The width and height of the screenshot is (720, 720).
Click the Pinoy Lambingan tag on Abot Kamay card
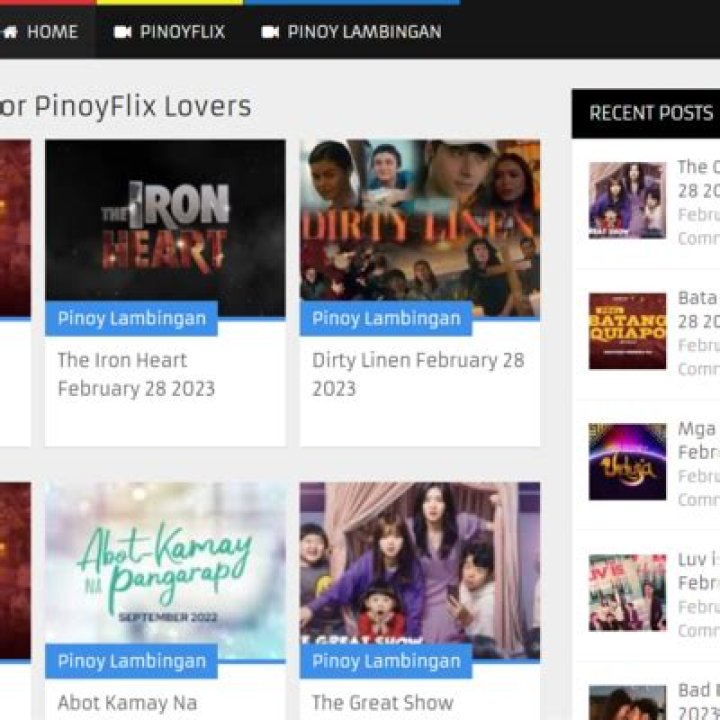coord(131,661)
